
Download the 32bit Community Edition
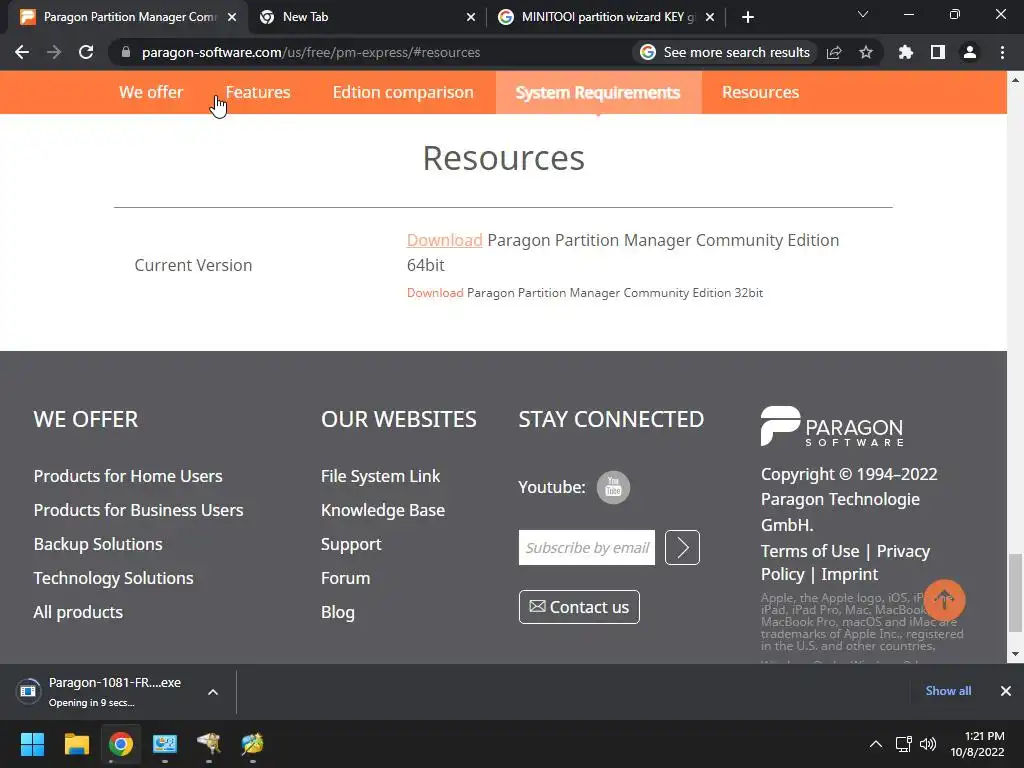tap(435, 293)
